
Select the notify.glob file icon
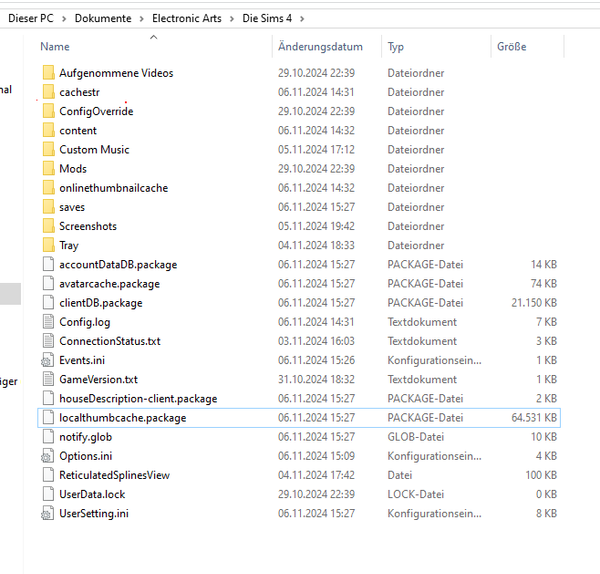[x=48, y=436]
